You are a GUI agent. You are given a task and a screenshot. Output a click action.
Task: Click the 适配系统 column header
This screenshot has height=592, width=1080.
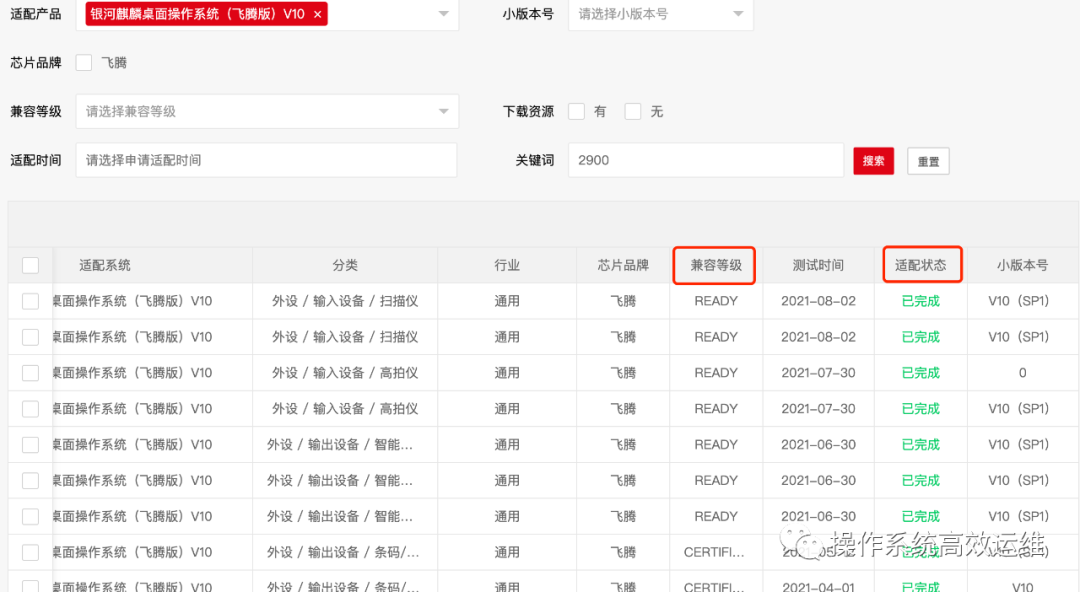(x=105, y=265)
